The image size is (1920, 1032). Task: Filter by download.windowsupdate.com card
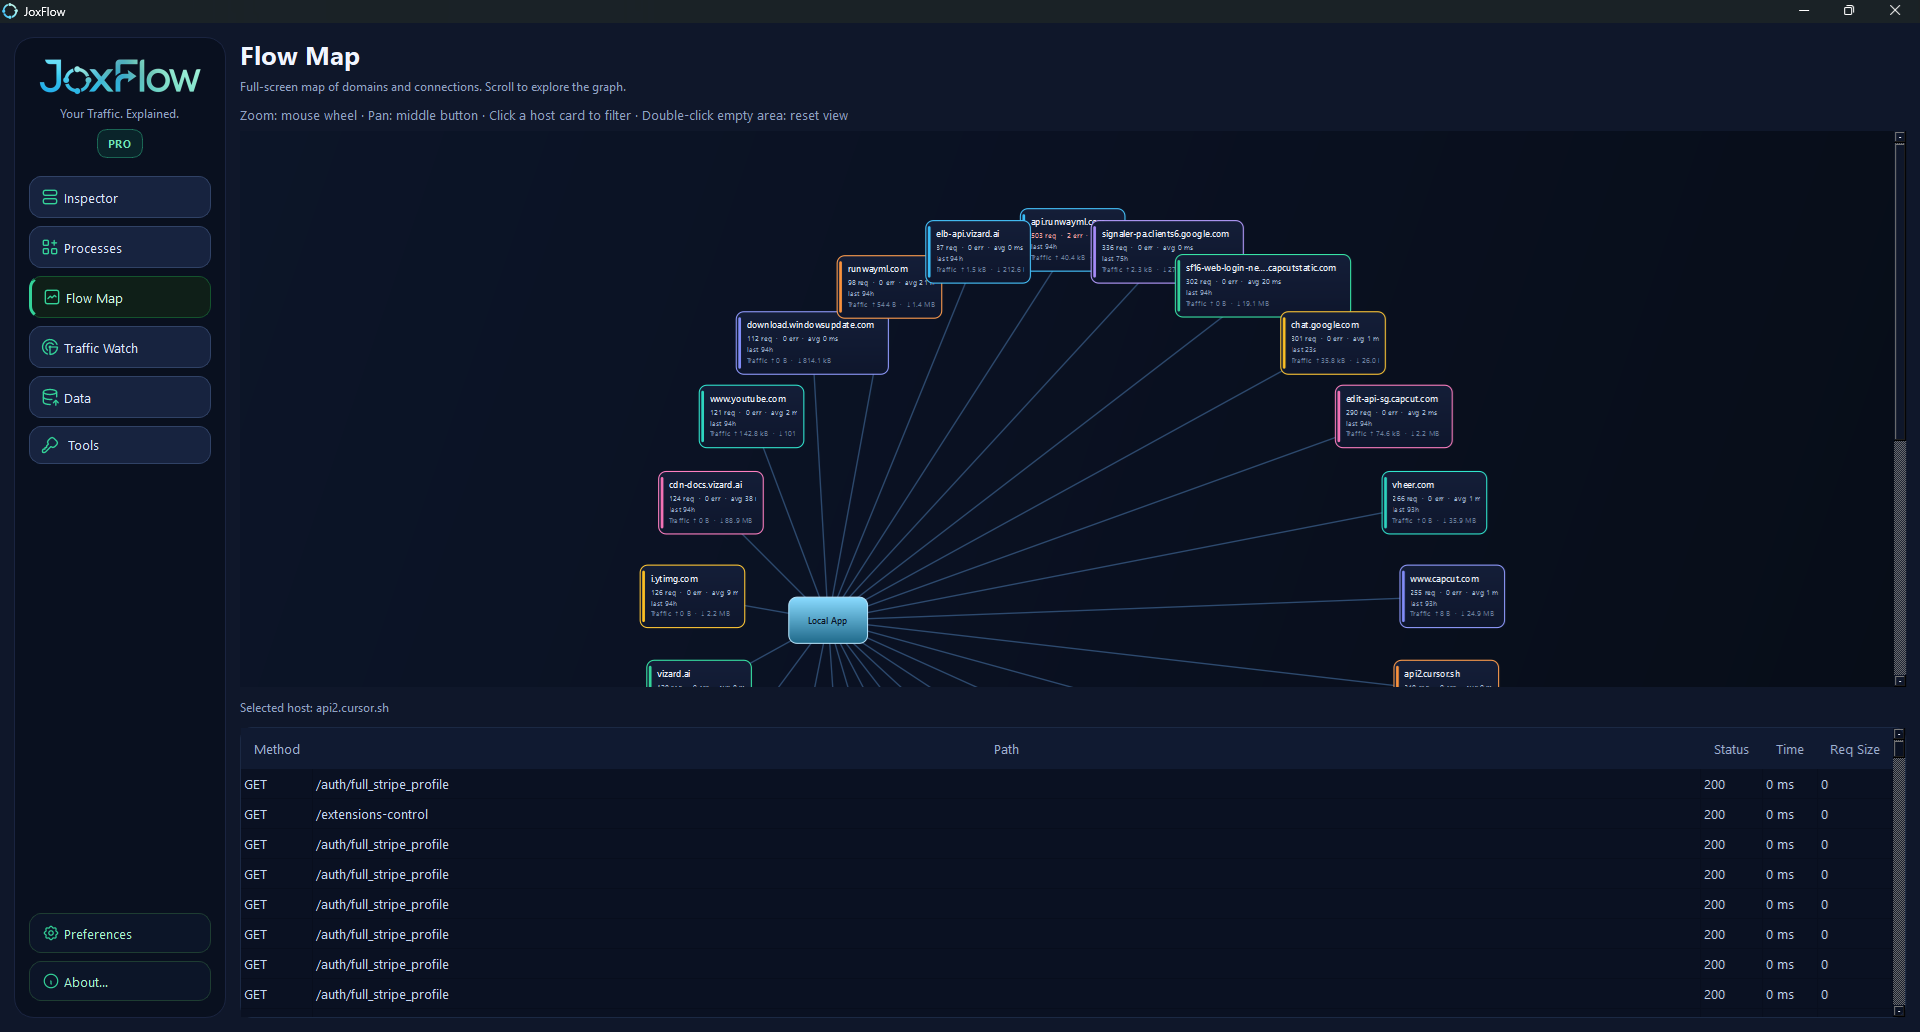pos(812,343)
